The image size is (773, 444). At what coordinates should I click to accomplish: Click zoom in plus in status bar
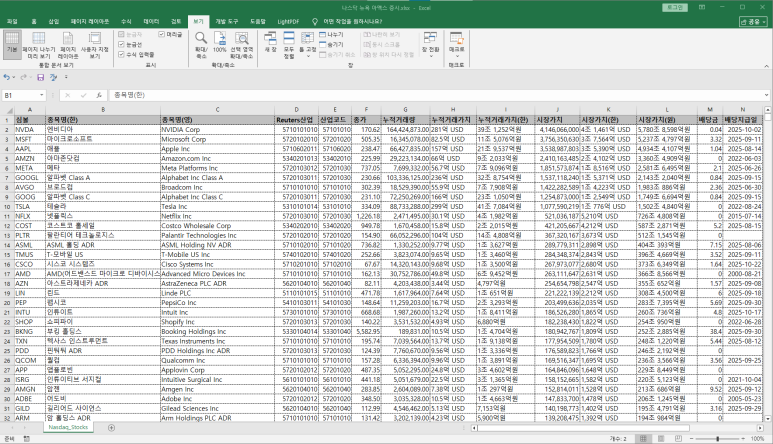click(744, 438)
